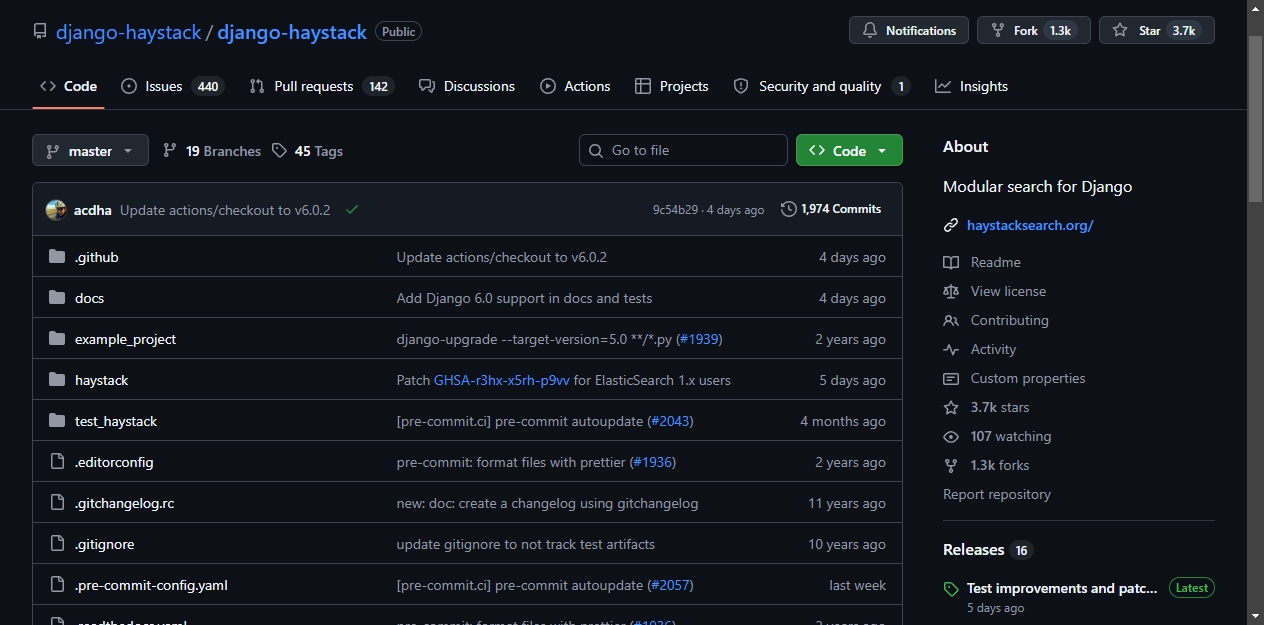
Task: Click the star icon beside 3.7k stars
Action: point(951,407)
